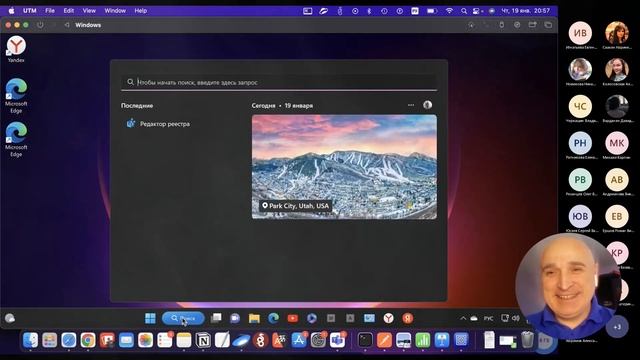640x360 pixels.
Task: Click the shared folder icon in the UTM toolbar
Action: (x=532, y=25)
